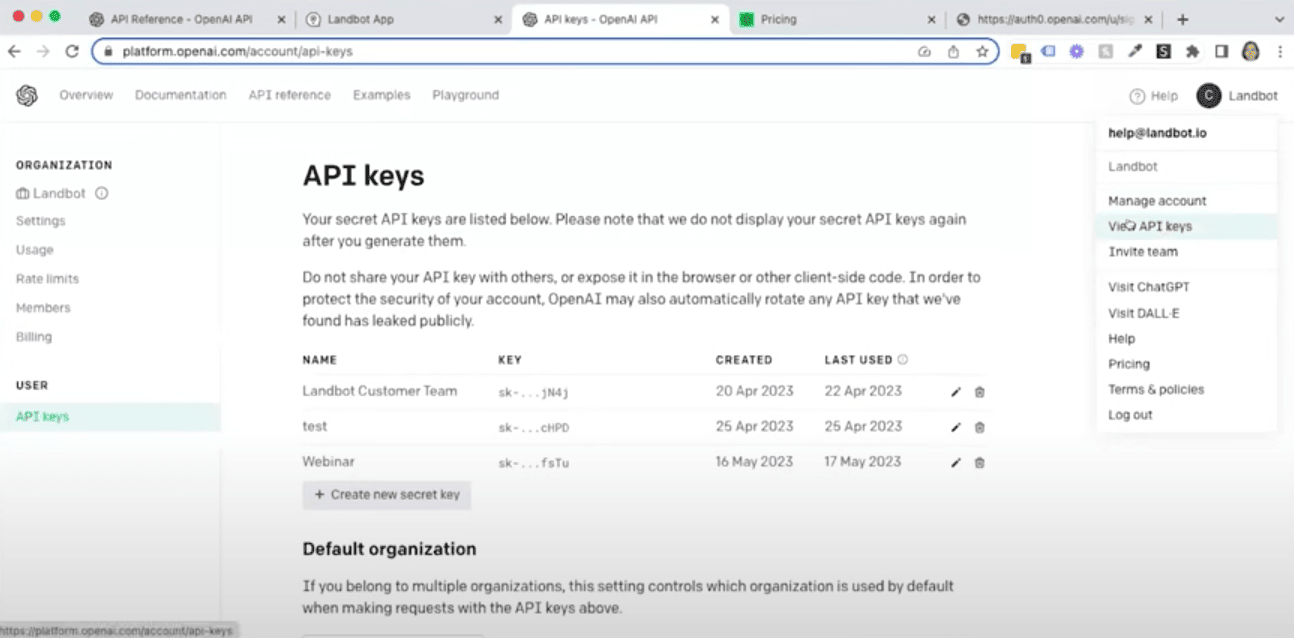The image size is (1294, 638).
Task: Click the Create new secret key button
Action: [x=387, y=494]
